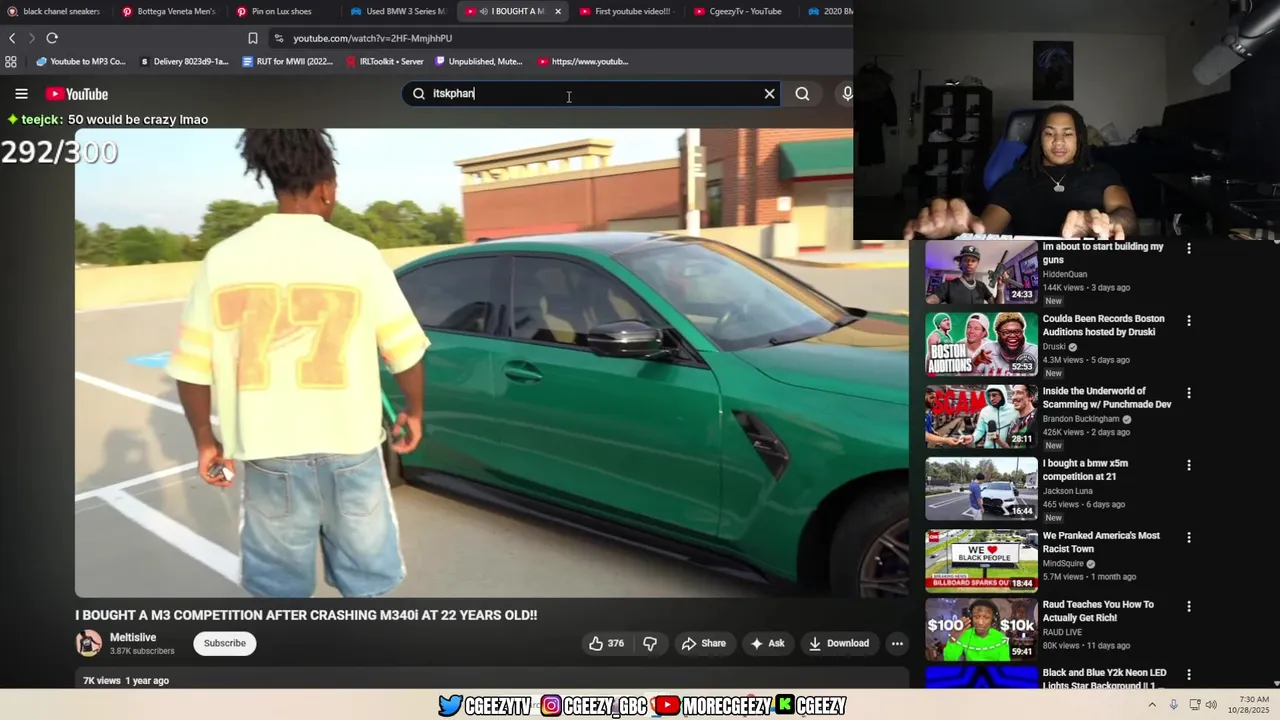
Task: Clear the search text with the X icon
Action: [769, 94]
